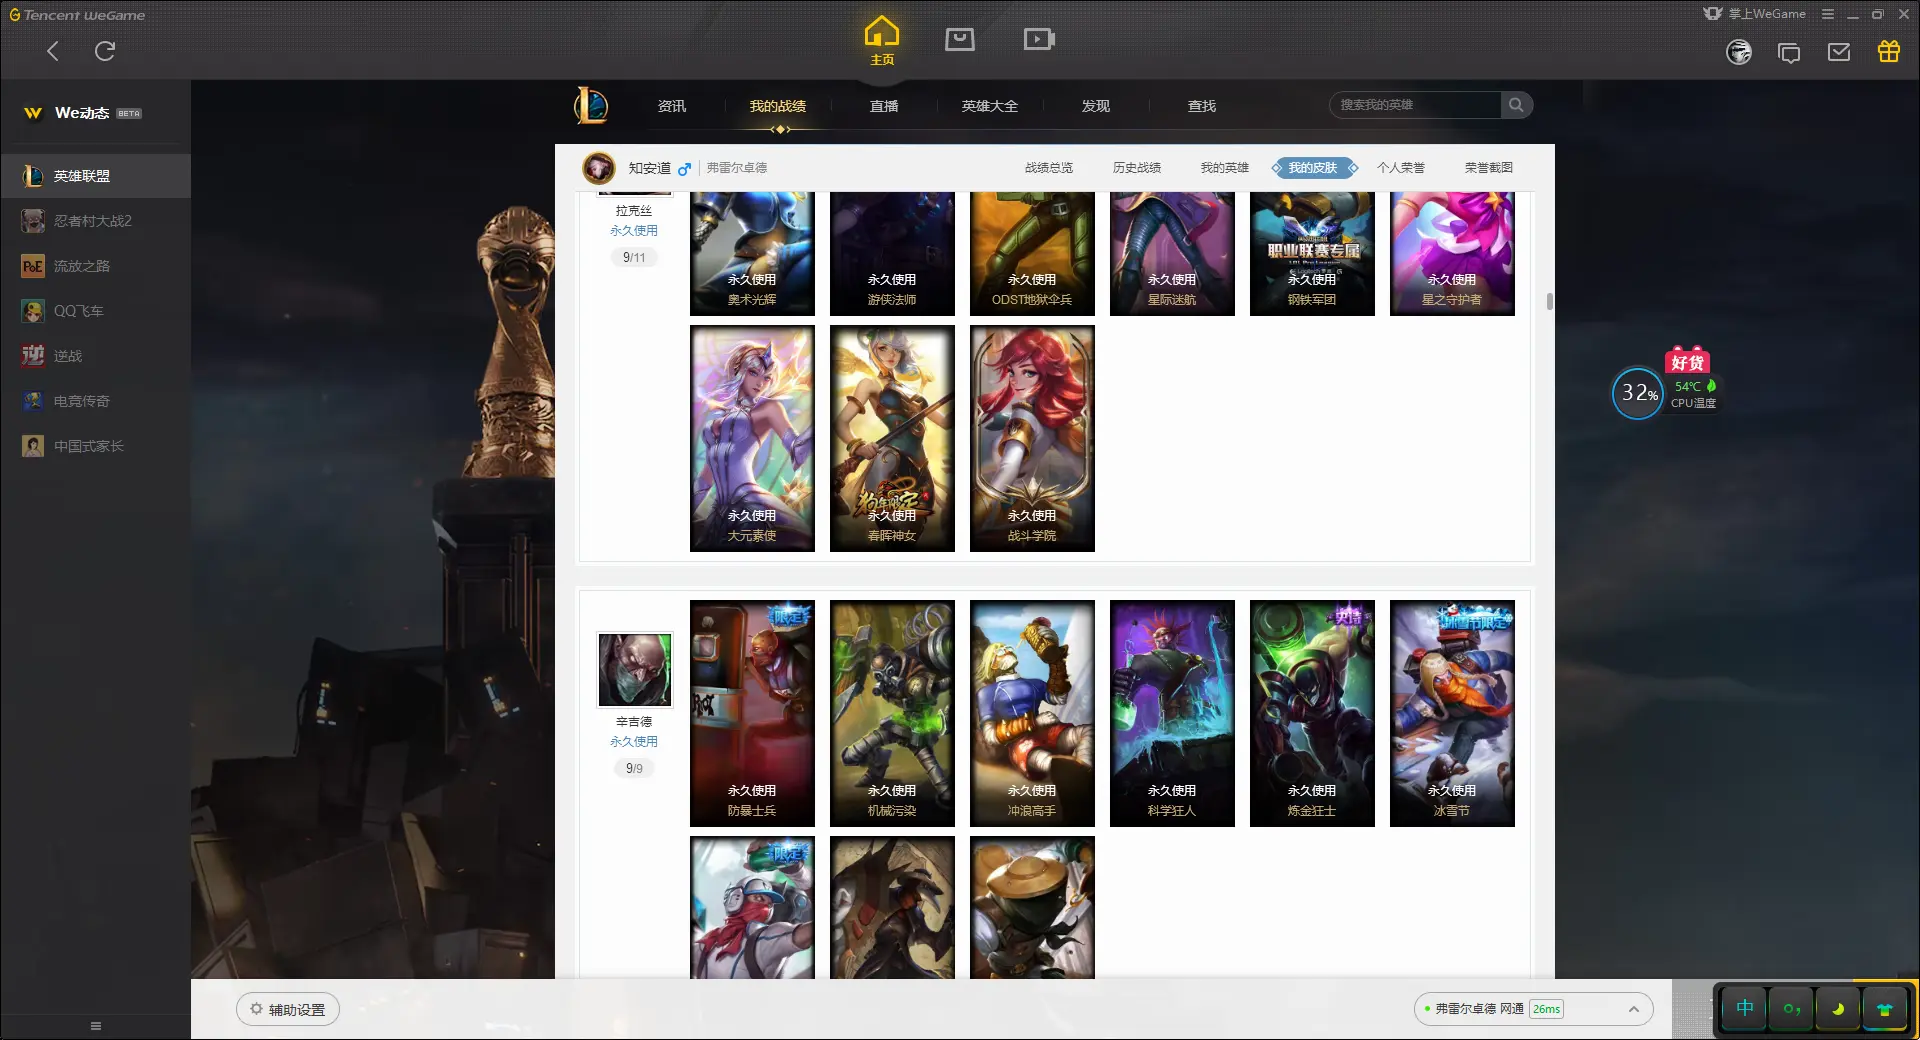
Task: Open the 主页 home icon
Action: [881, 41]
